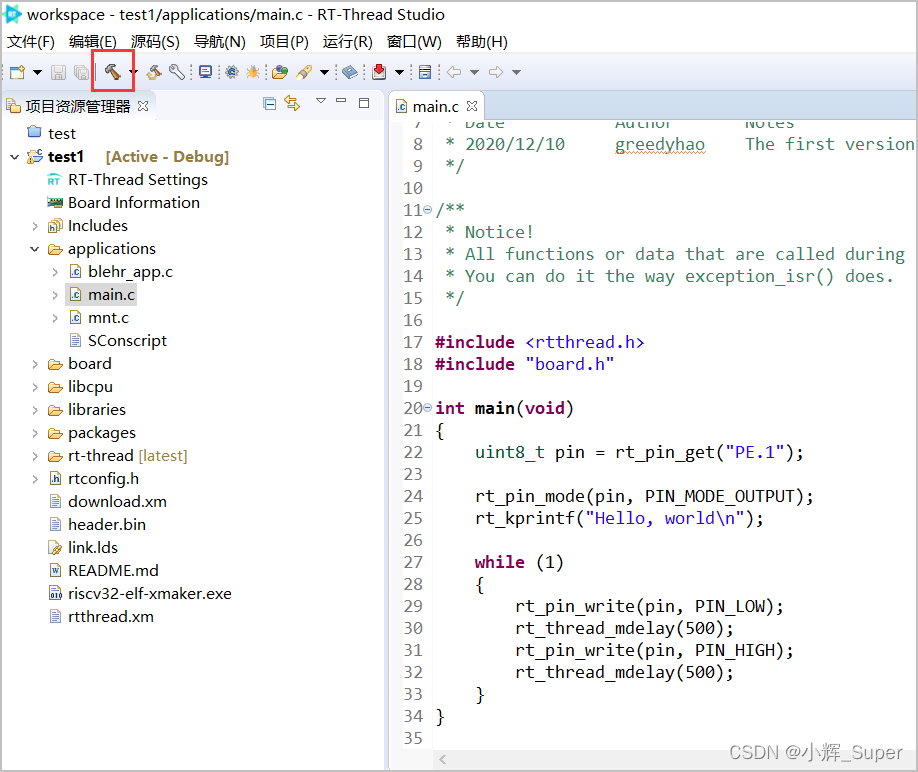The image size is (918, 772).
Task: Open the project explorer view menu triangle
Action: pyautogui.click(x=321, y=101)
